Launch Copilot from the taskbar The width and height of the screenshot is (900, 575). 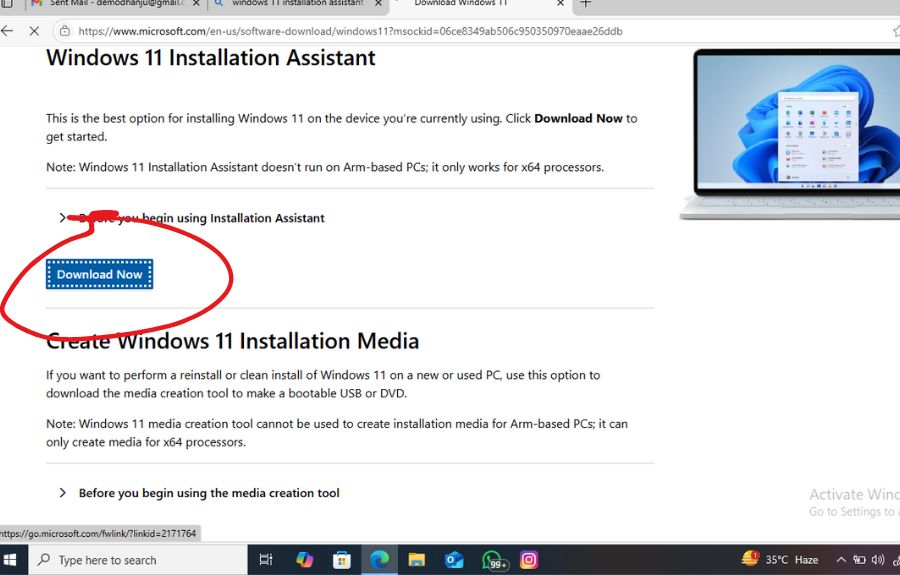304,560
